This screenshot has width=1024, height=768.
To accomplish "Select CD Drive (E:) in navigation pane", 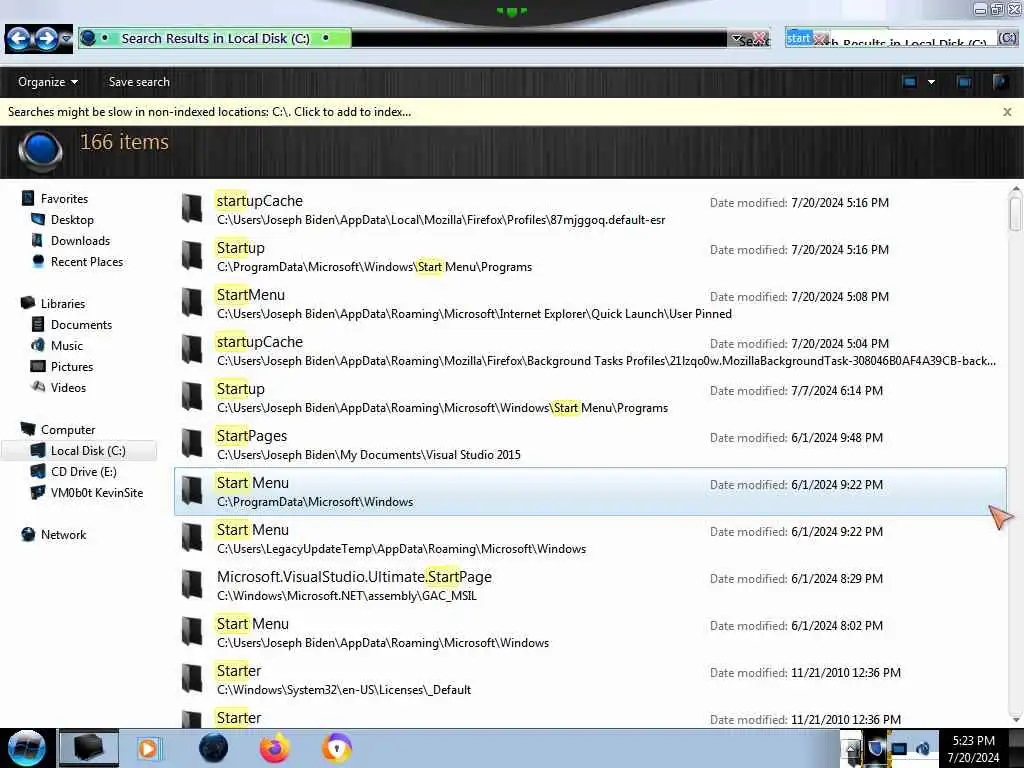I will pyautogui.click(x=84, y=472).
